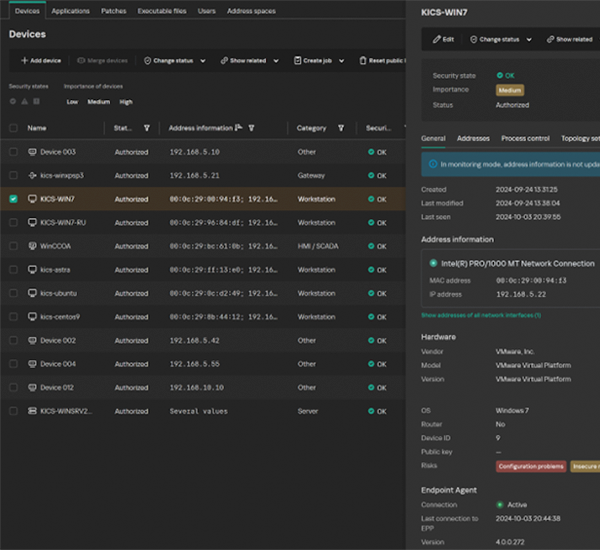The image size is (600, 550).
Task: Click the Edit pencil button in details
Action: [x=443, y=39]
